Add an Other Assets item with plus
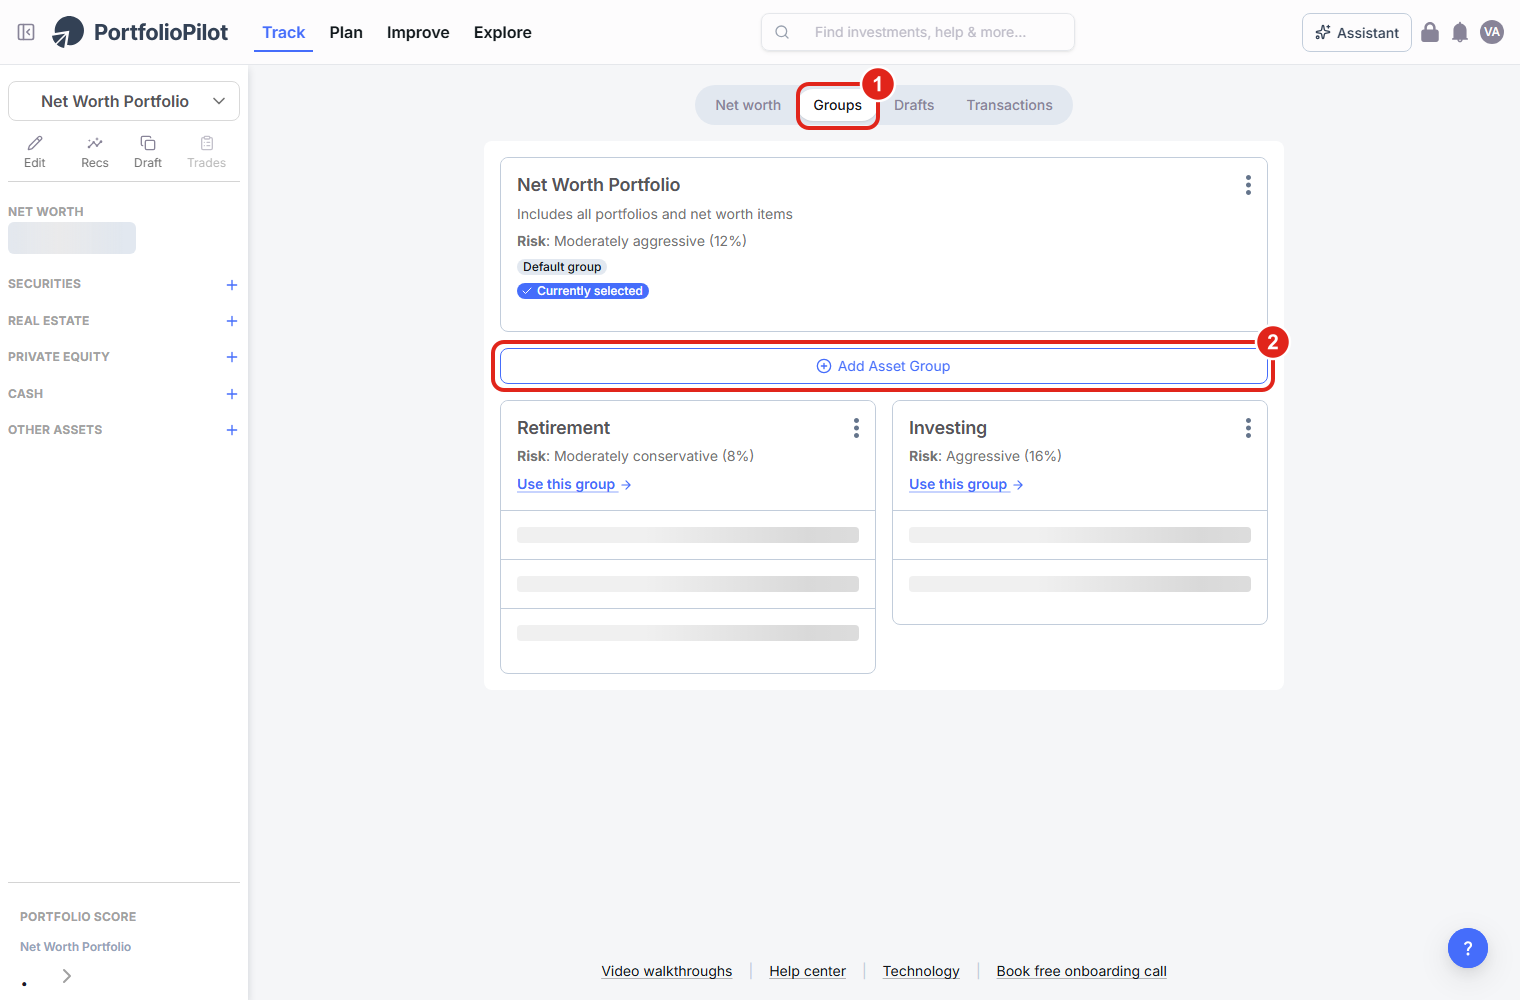 tap(232, 430)
